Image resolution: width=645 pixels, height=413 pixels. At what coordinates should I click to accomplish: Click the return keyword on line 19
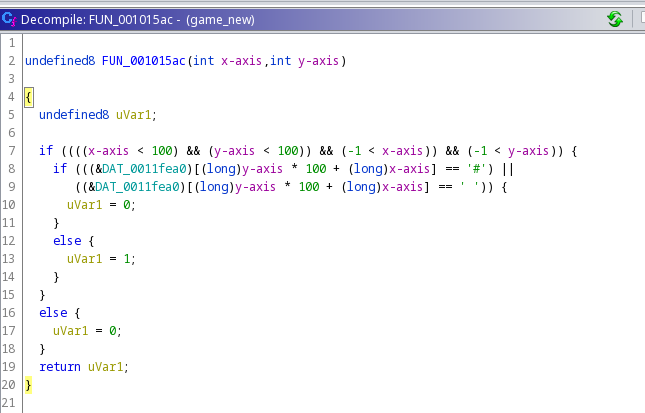(x=60, y=366)
